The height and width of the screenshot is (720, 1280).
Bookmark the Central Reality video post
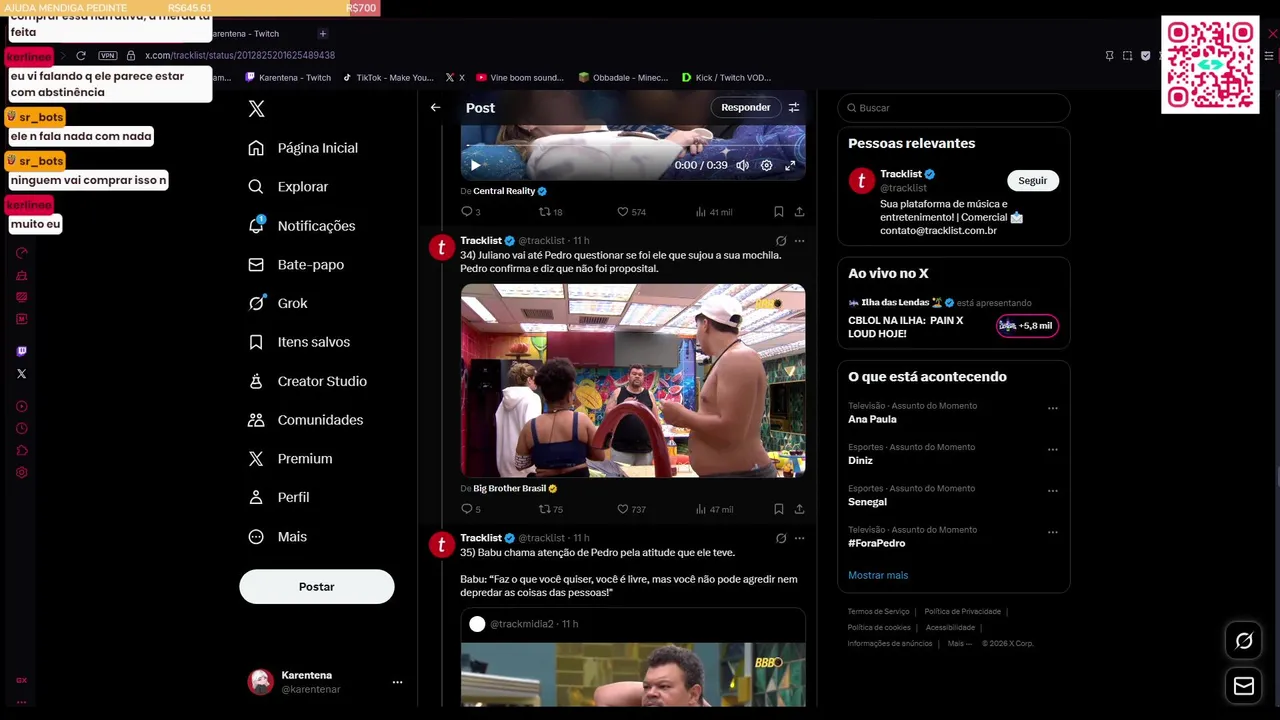[x=778, y=212]
